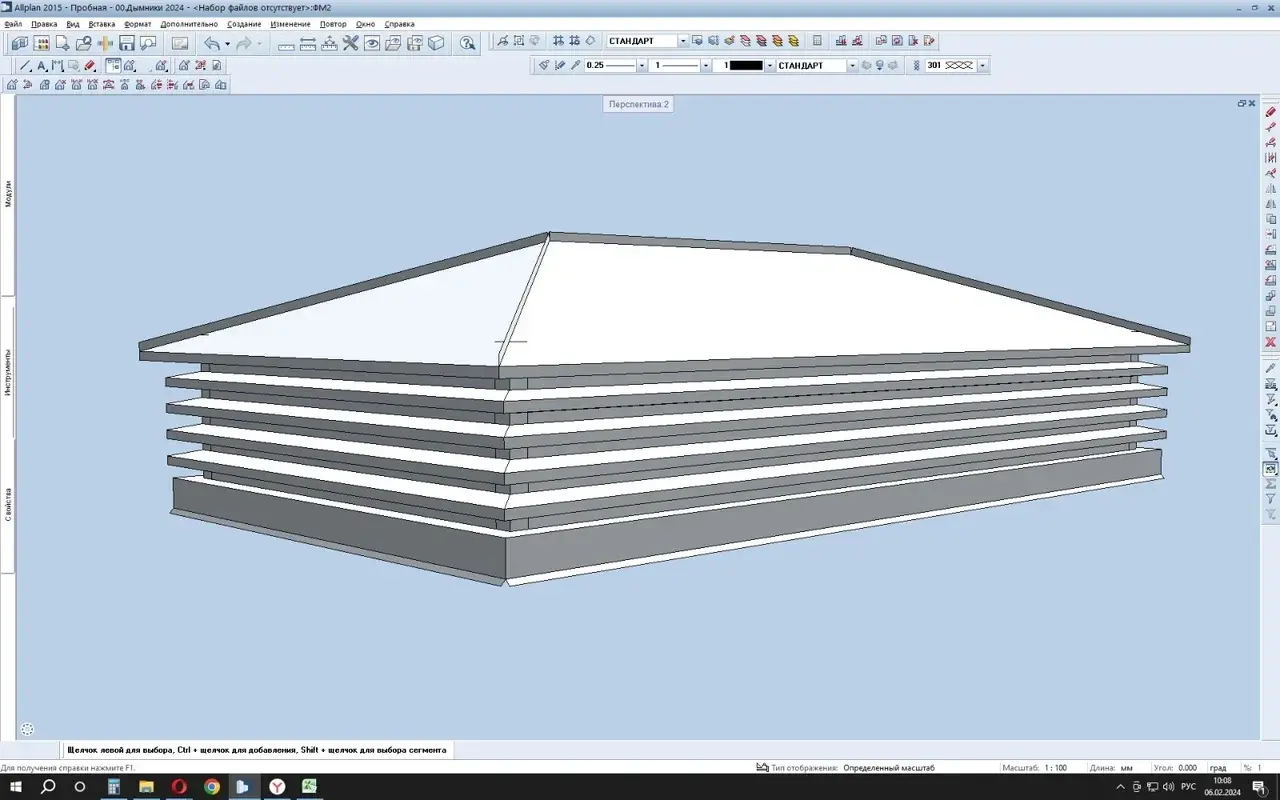Click the Save diskette icon
The image size is (1280, 800).
[x=127, y=43]
